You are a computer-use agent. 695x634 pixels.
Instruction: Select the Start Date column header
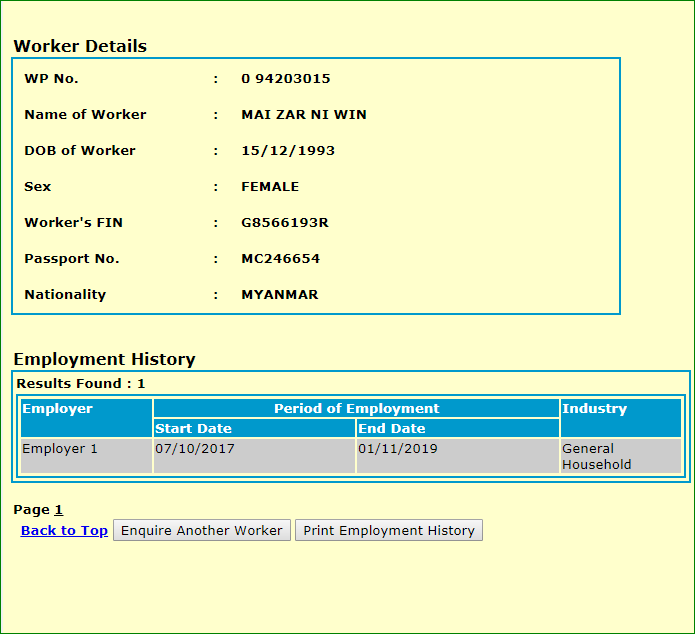coord(193,429)
